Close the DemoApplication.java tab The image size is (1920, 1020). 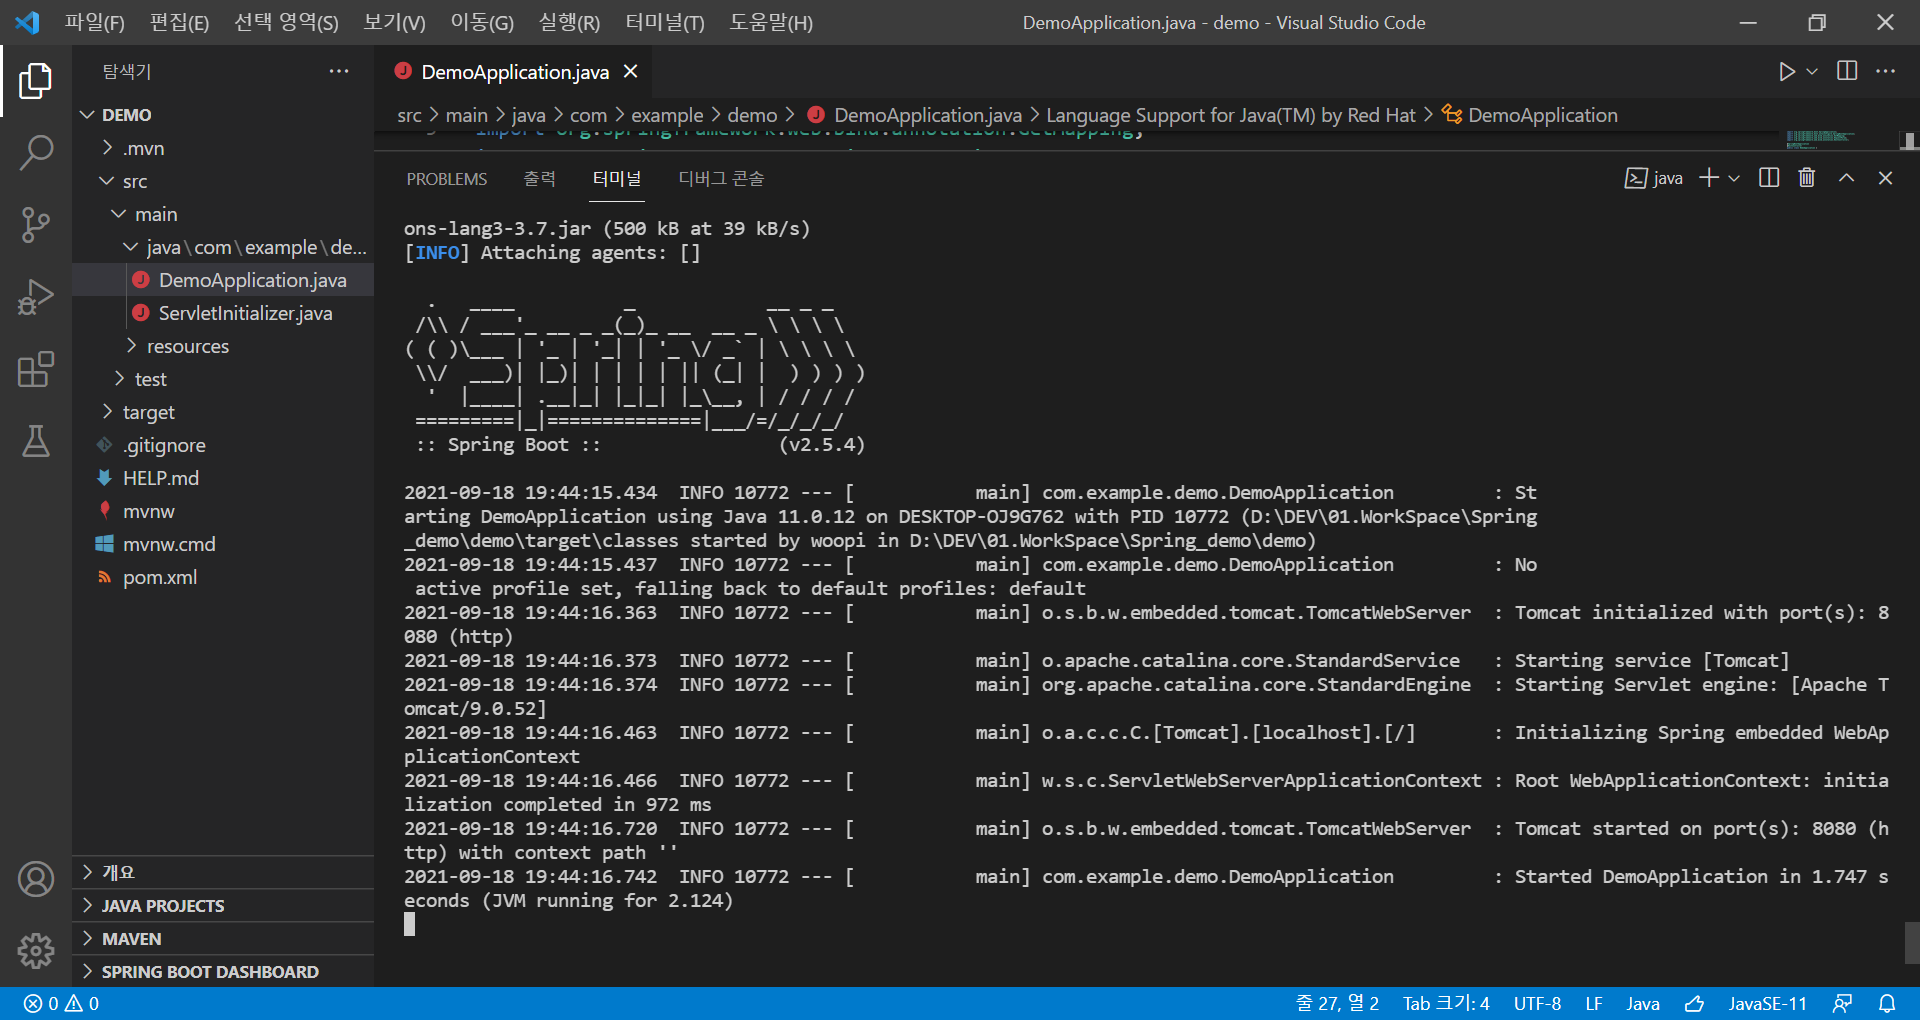tap(630, 71)
